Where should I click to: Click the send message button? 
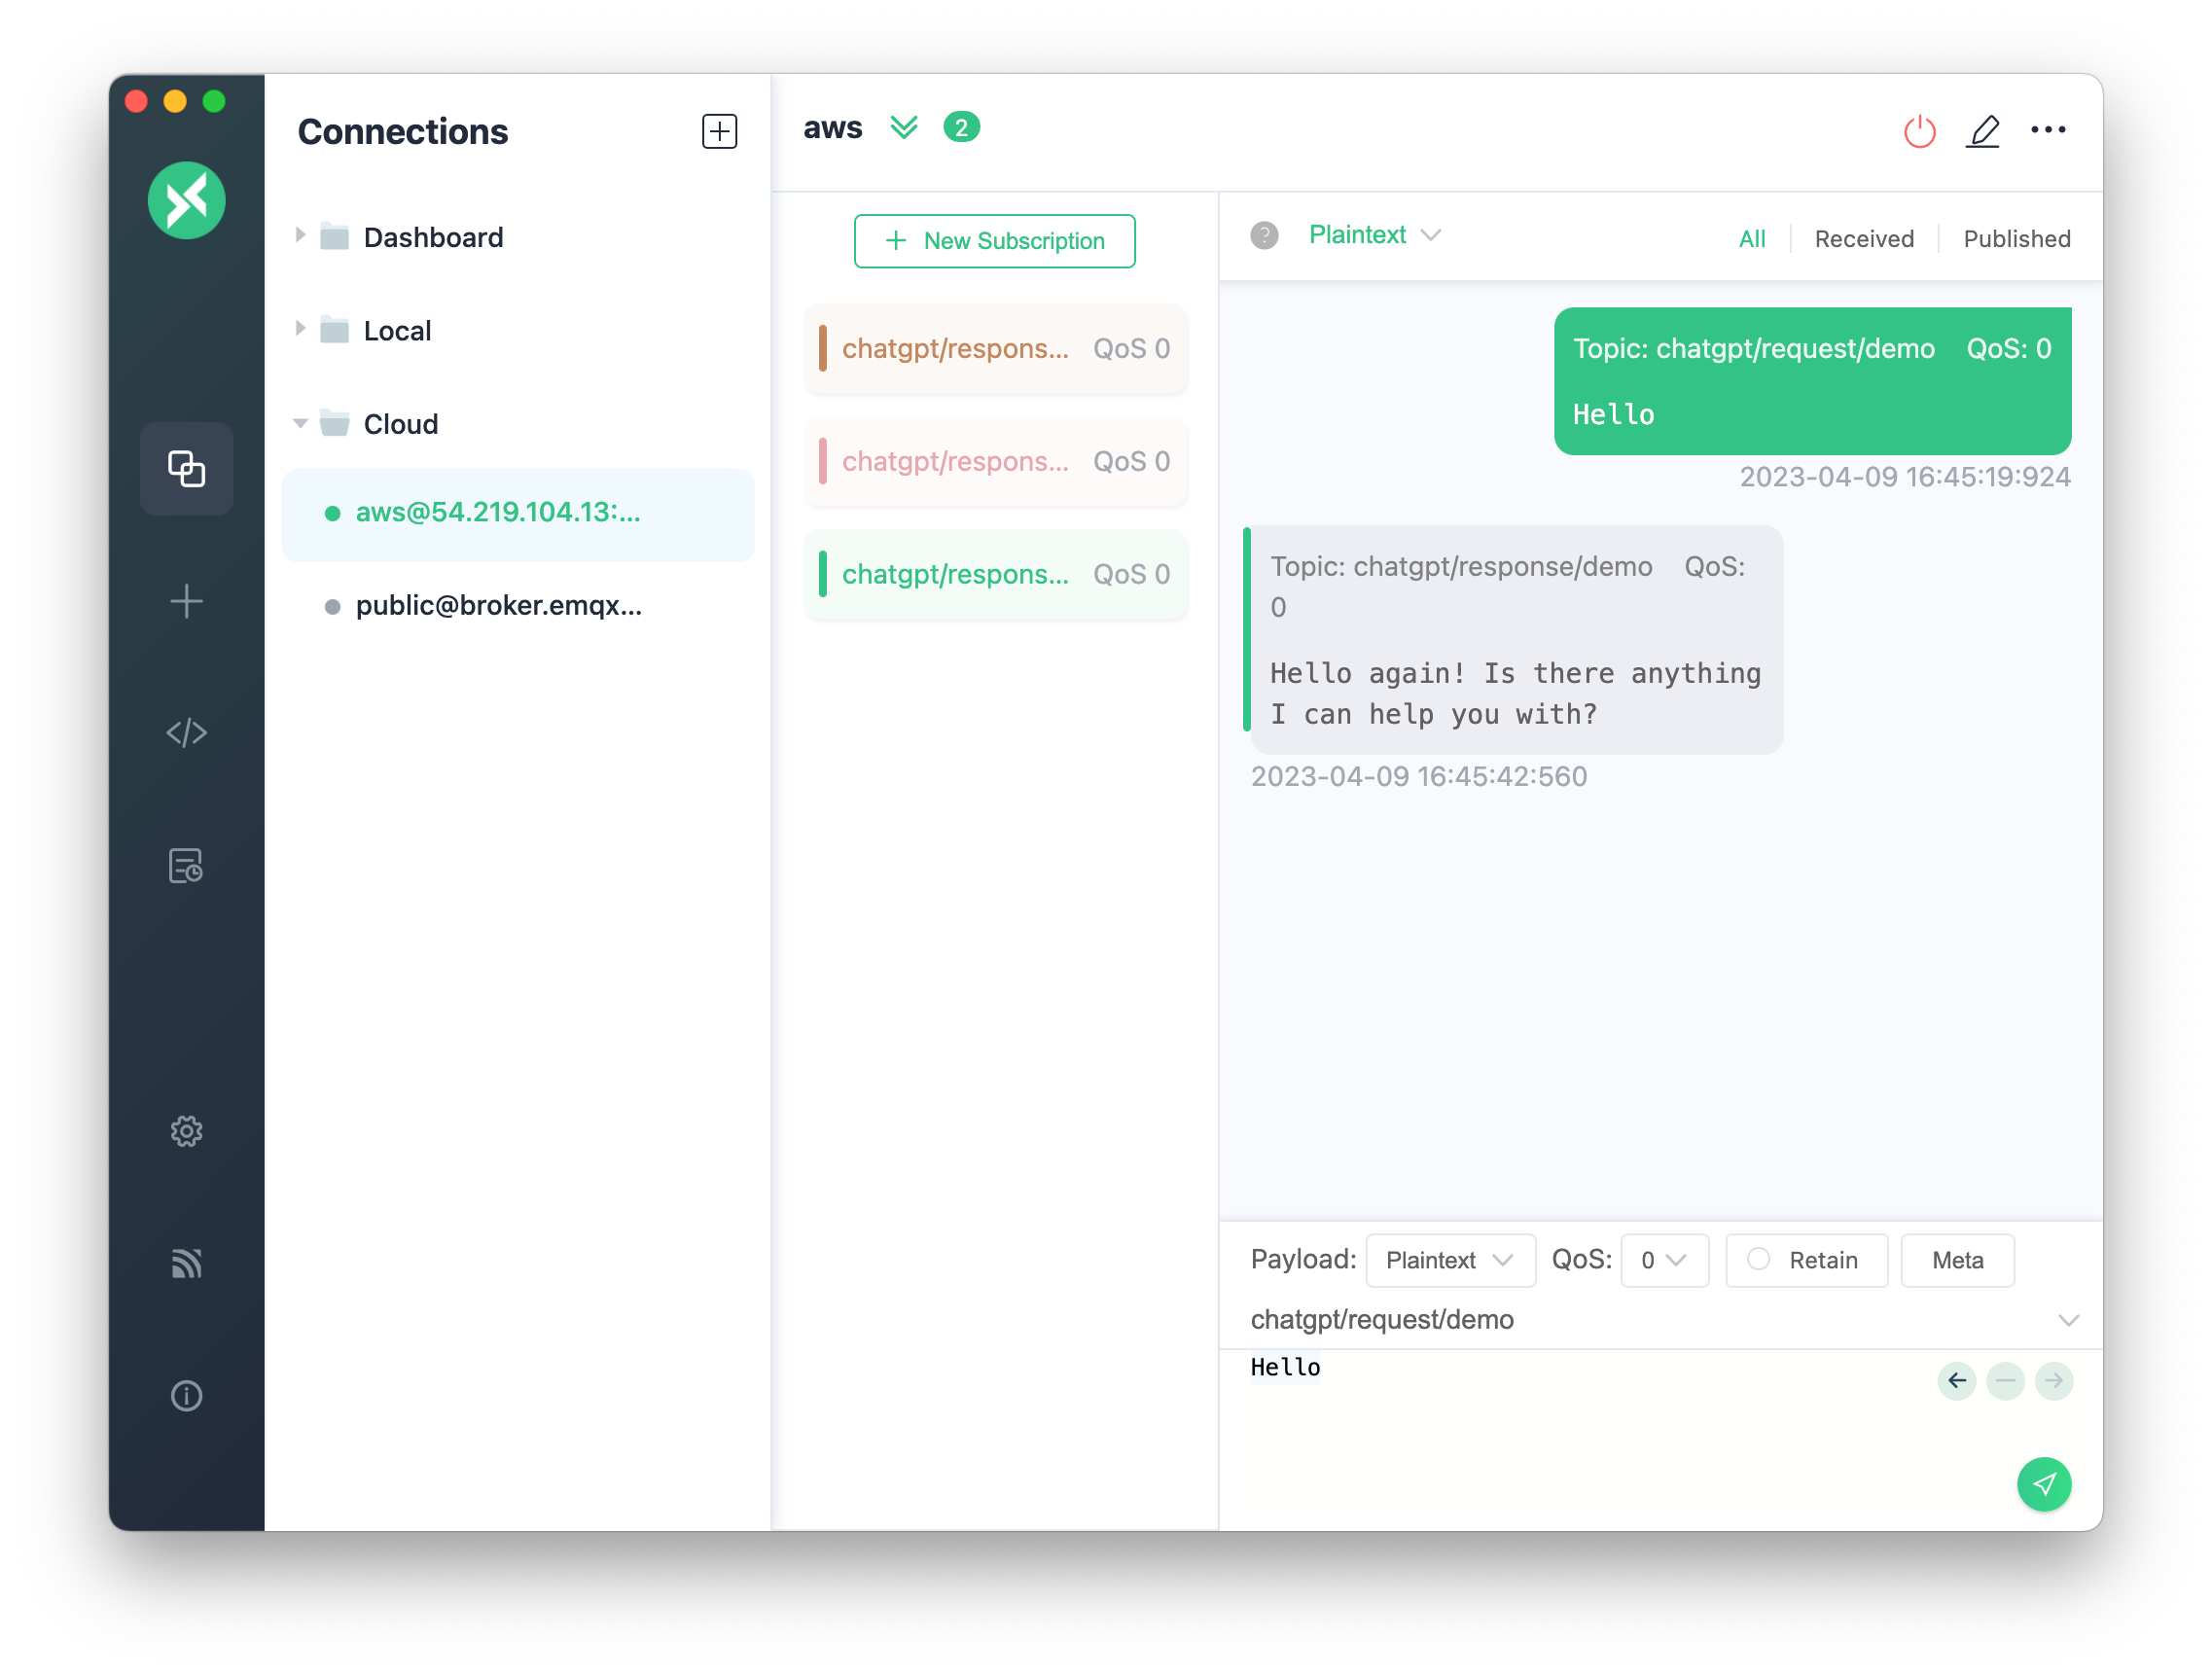2045,1483
